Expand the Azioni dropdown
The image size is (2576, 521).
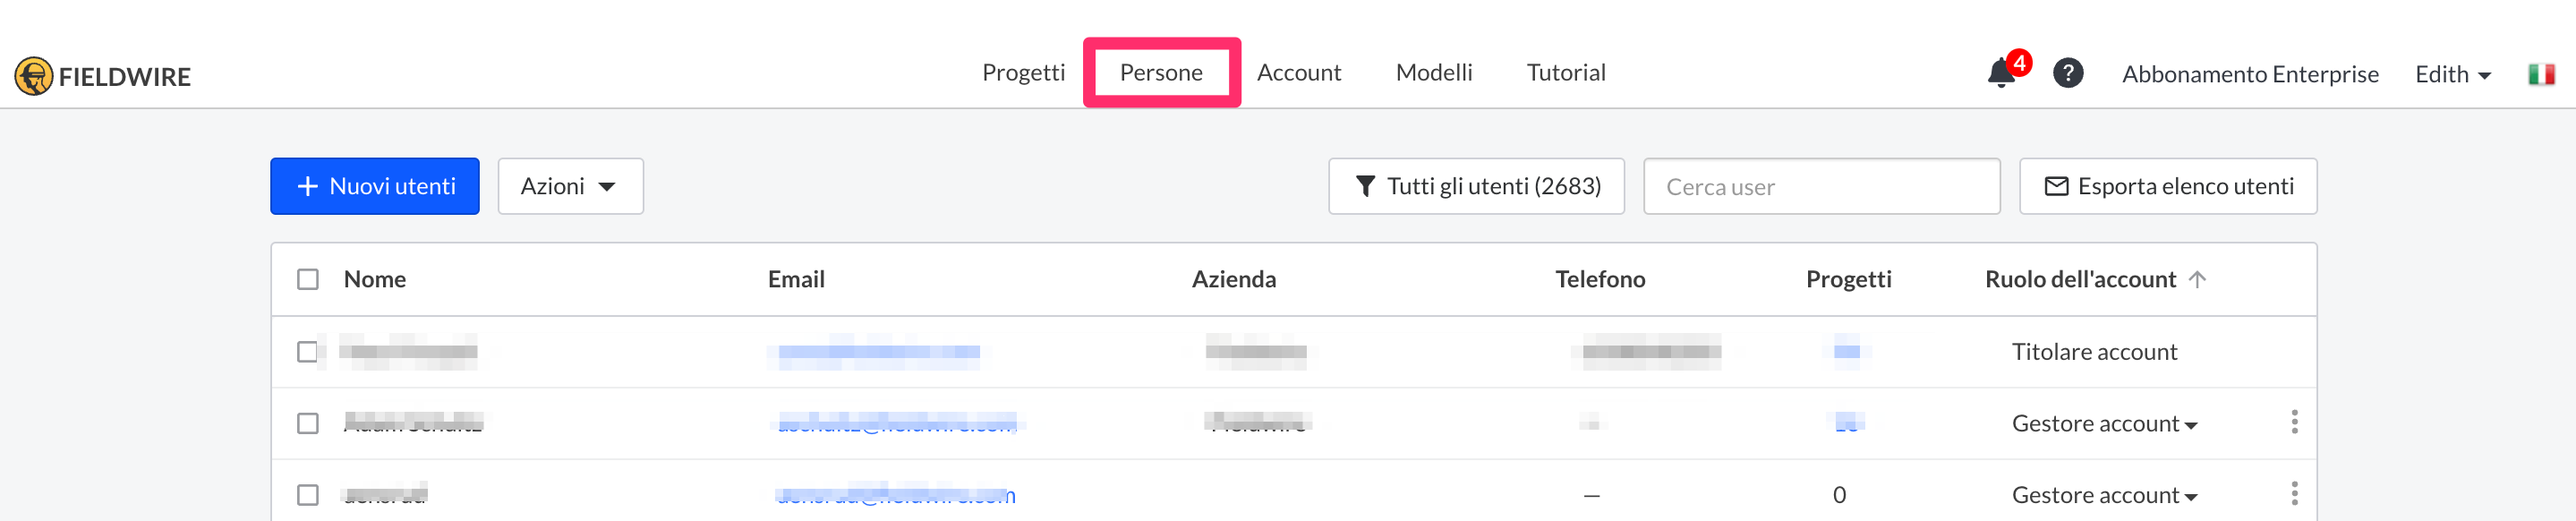(x=570, y=186)
